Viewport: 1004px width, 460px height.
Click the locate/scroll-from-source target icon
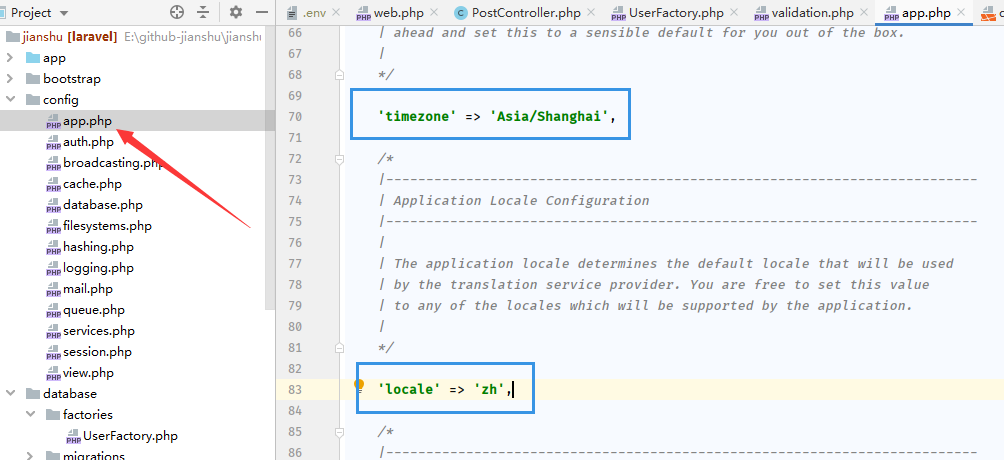(x=177, y=12)
